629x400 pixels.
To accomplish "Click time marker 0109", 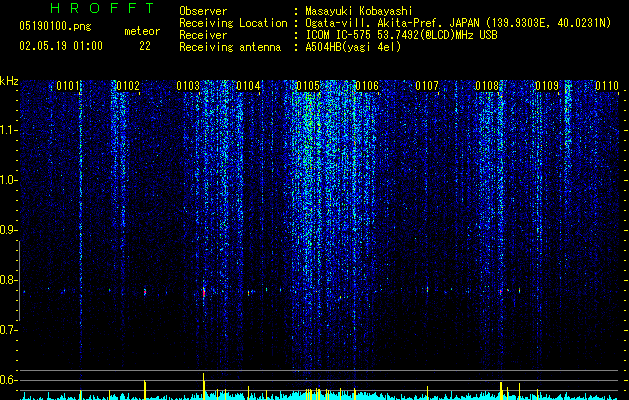I will [547, 86].
